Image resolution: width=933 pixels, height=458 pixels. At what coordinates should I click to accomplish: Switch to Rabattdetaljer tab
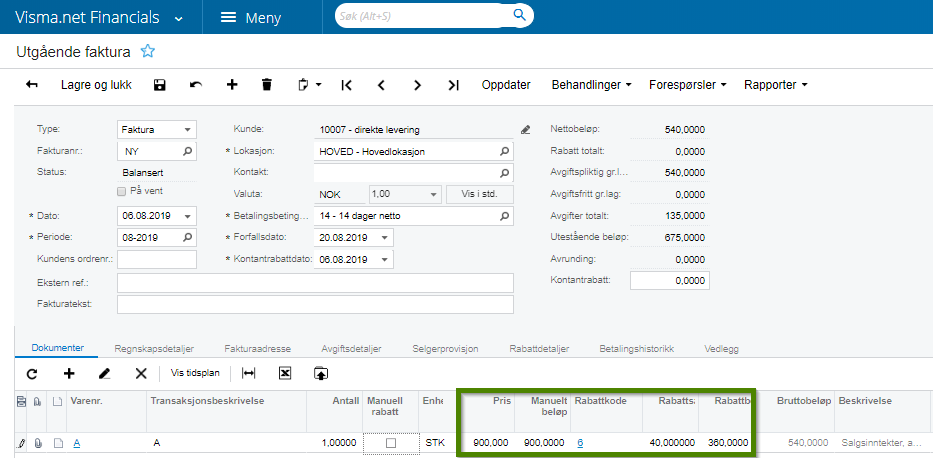coord(540,349)
